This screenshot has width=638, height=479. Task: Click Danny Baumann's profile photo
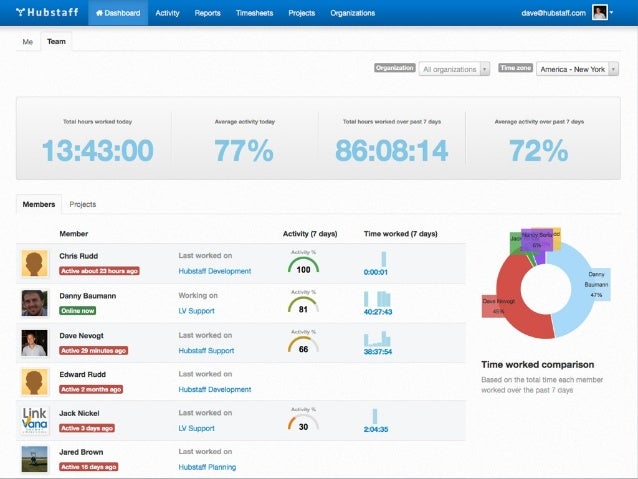pos(34,303)
